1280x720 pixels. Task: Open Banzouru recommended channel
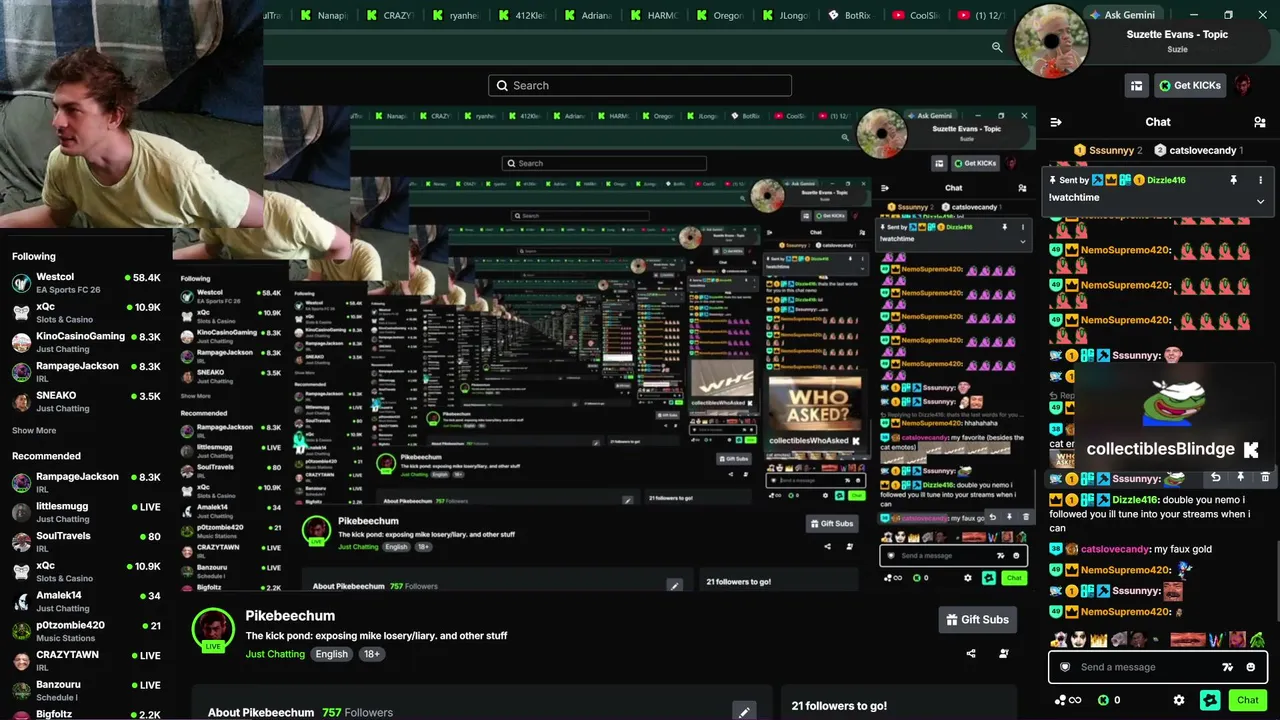pyautogui.click(x=85, y=690)
